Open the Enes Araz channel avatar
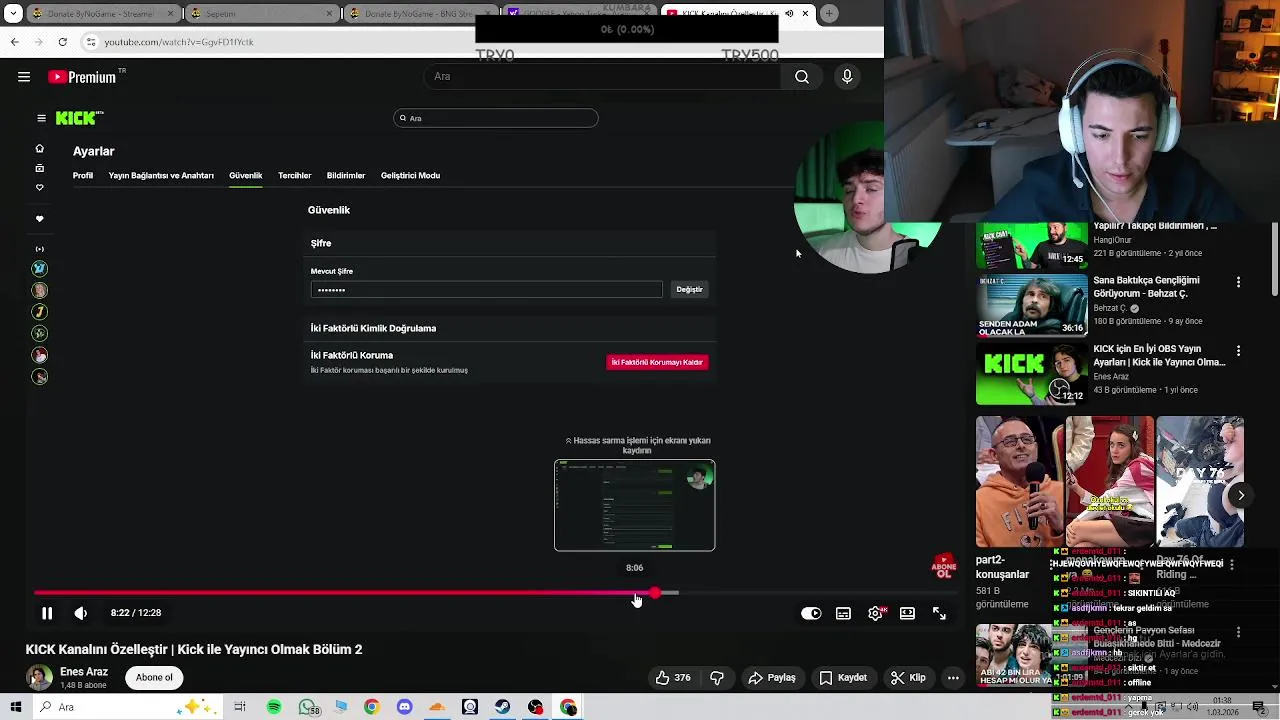The height and width of the screenshot is (720, 1280). pyautogui.click(x=39, y=678)
